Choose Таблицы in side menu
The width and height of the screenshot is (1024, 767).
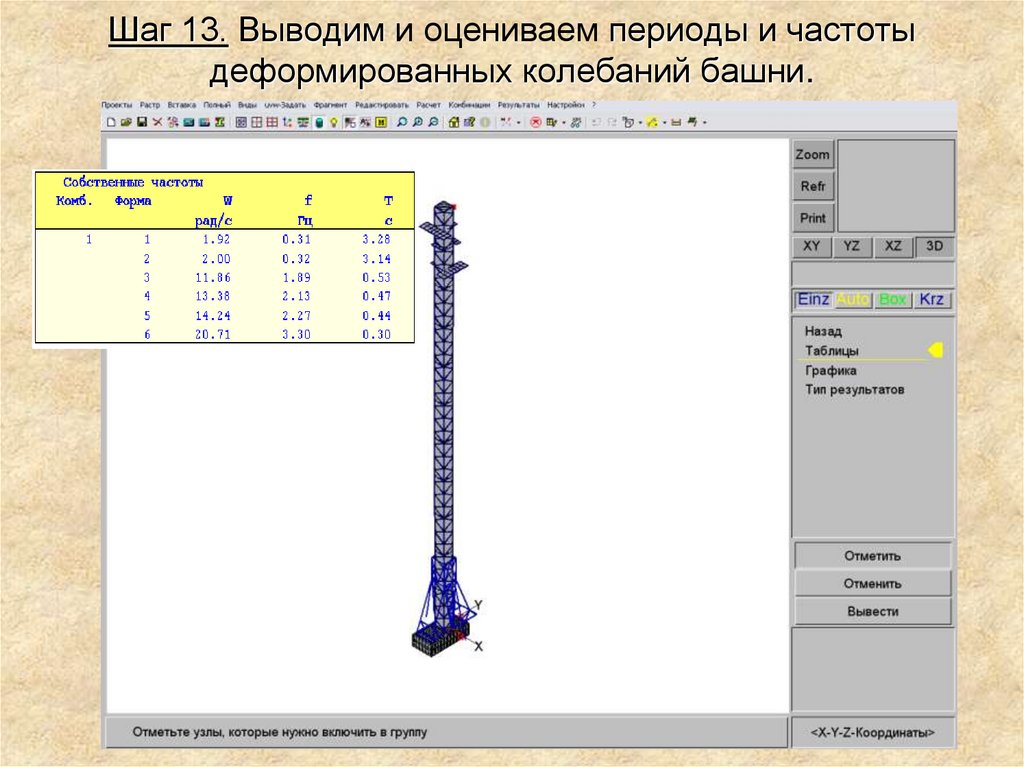[x=831, y=351]
